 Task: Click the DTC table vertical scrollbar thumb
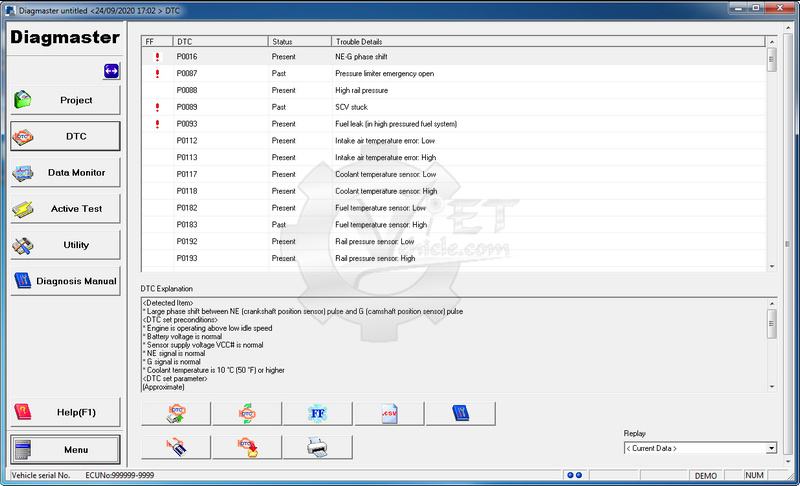(771, 59)
